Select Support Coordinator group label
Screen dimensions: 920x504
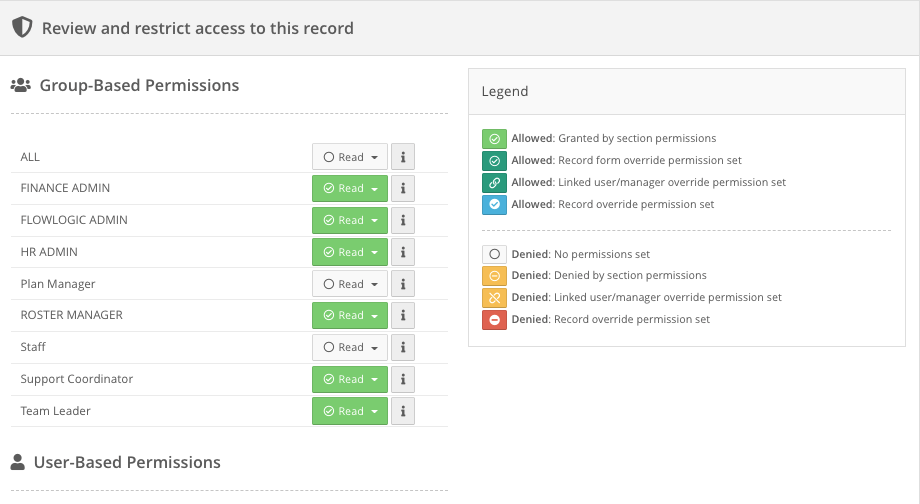[x=76, y=379]
